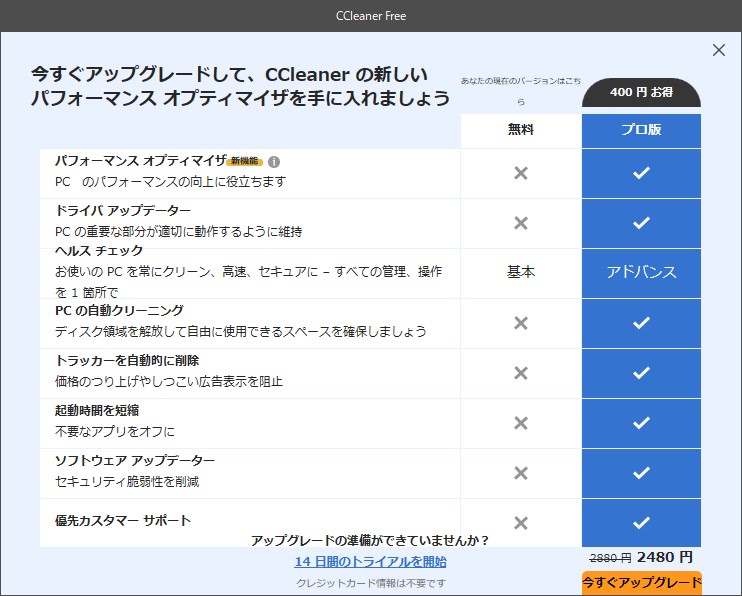Click the description PC の重要な部分が適切に動作するように維持

pyautogui.click(x=178, y=231)
